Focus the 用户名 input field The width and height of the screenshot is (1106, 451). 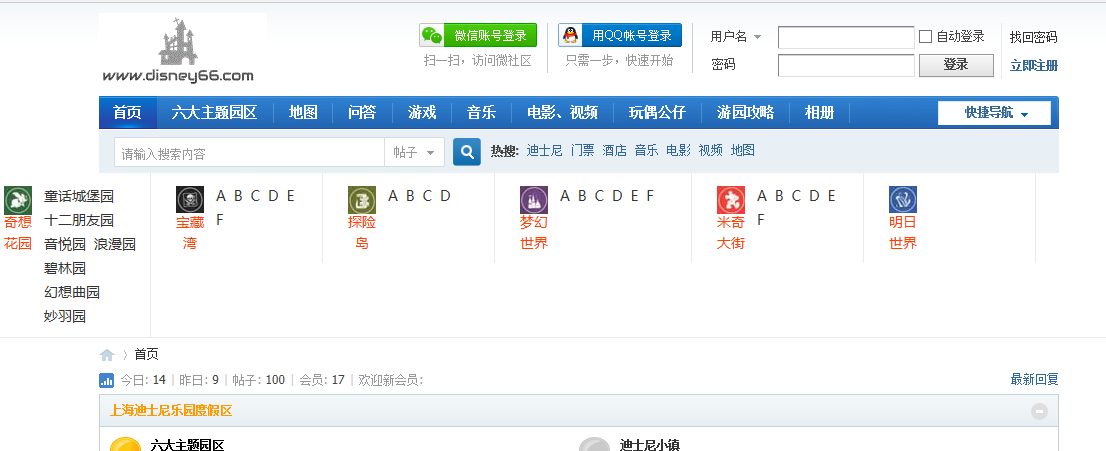point(846,37)
